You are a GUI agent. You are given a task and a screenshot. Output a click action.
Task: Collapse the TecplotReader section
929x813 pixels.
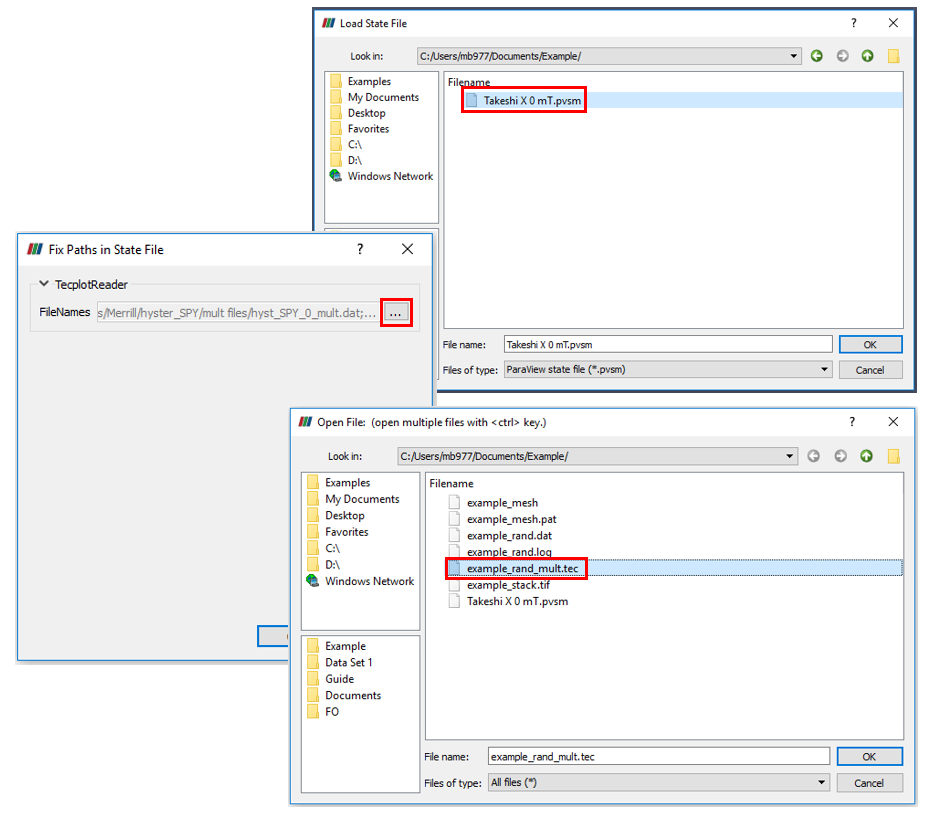coord(44,285)
